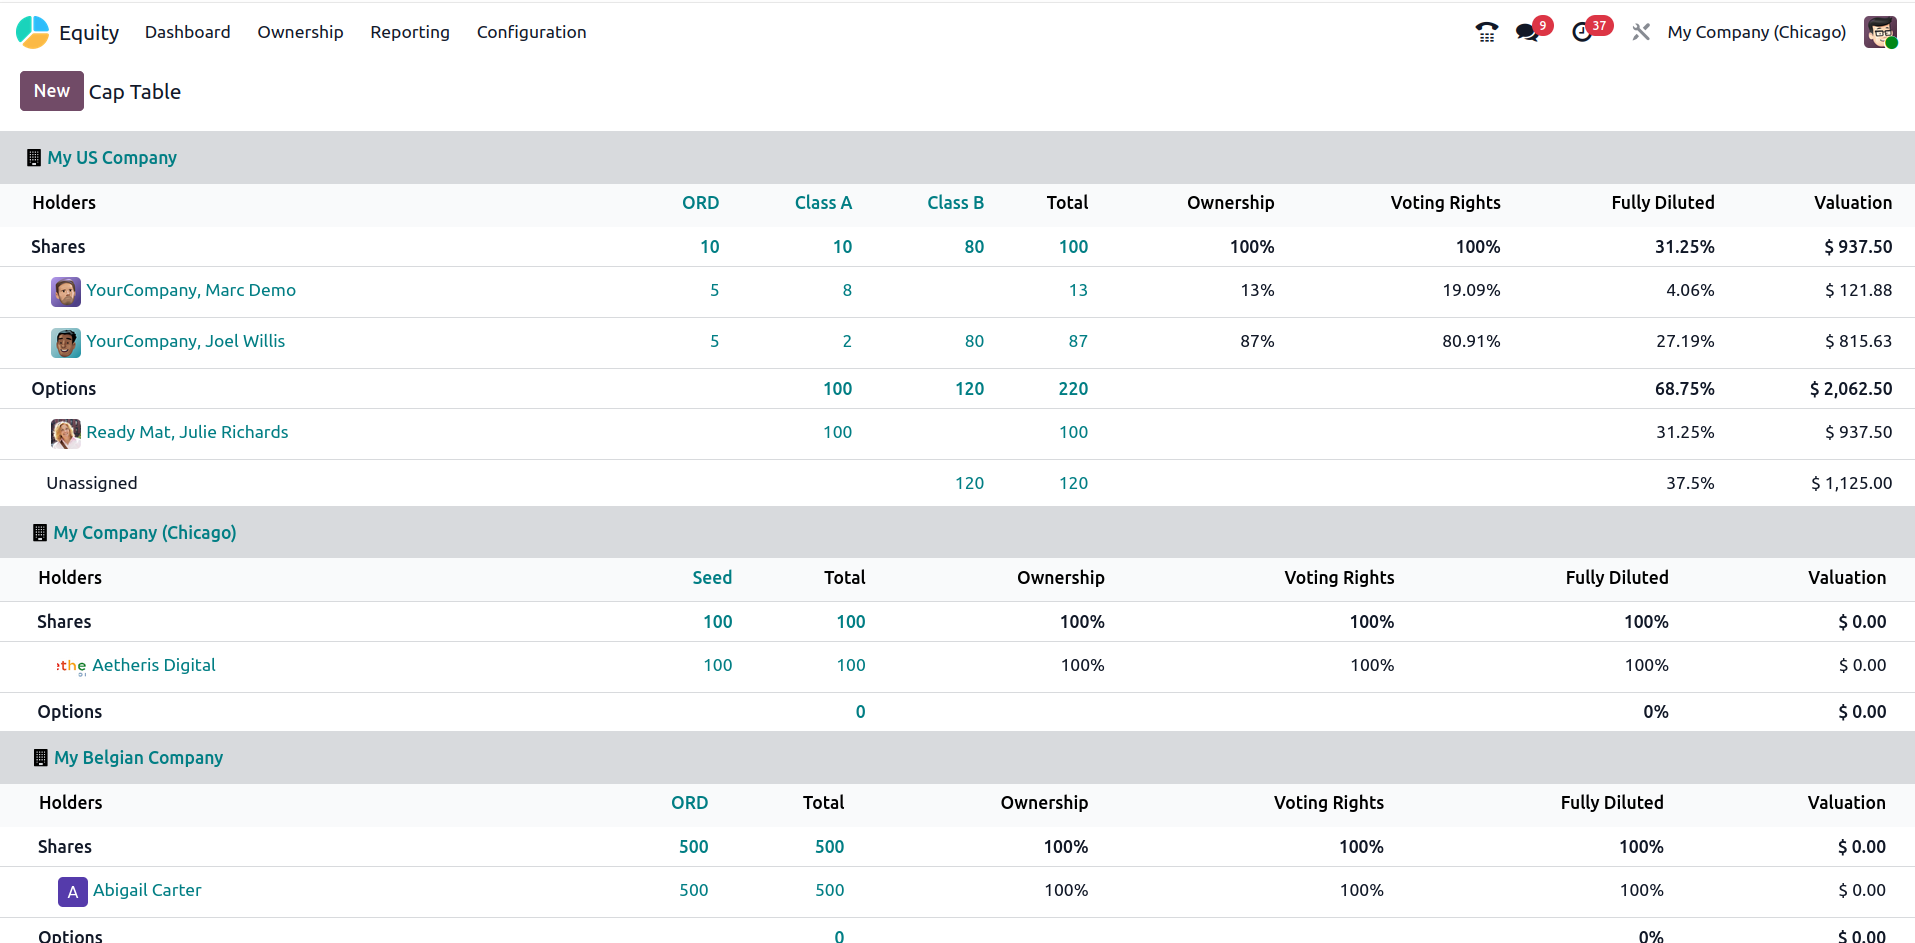The image size is (1915, 943).
Task: Open the Reporting menu
Action: tap(410, 32)
